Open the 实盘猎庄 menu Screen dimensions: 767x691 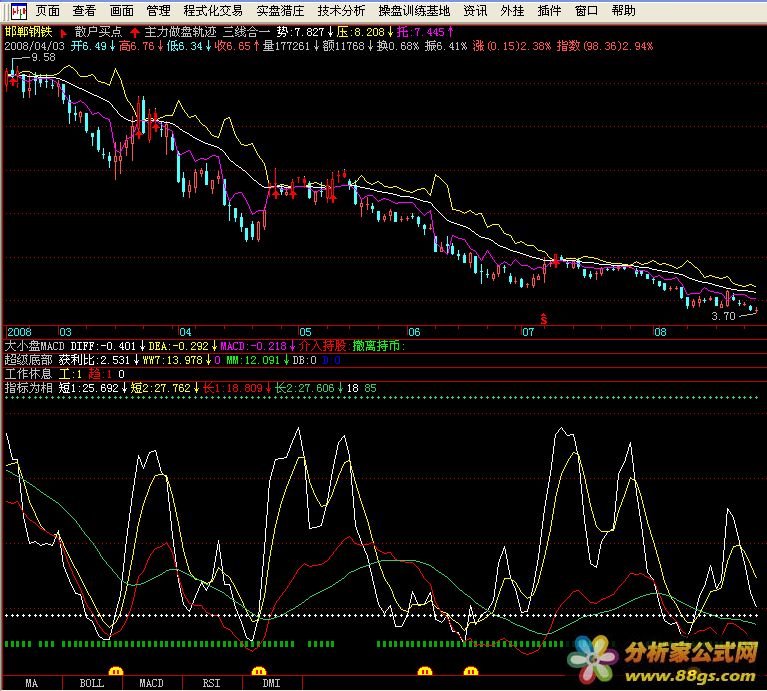280,11
